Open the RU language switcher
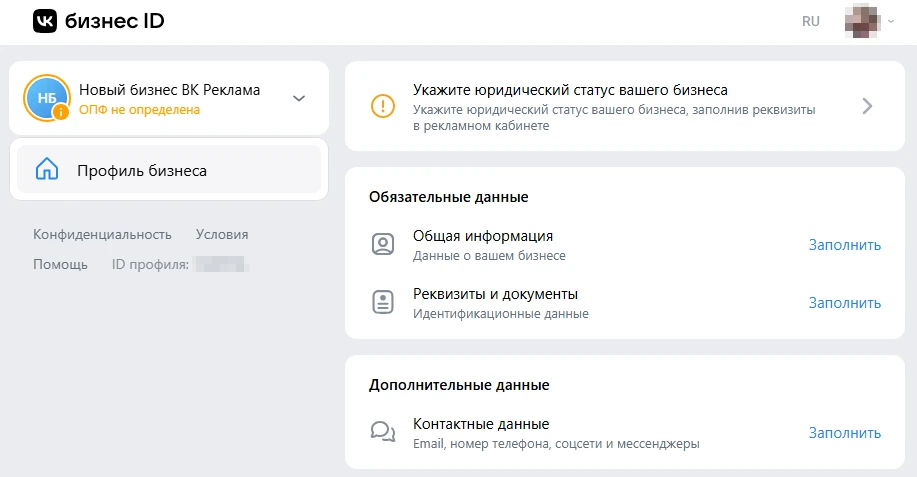This screenshot has height=477, width=917. (810, 21)
